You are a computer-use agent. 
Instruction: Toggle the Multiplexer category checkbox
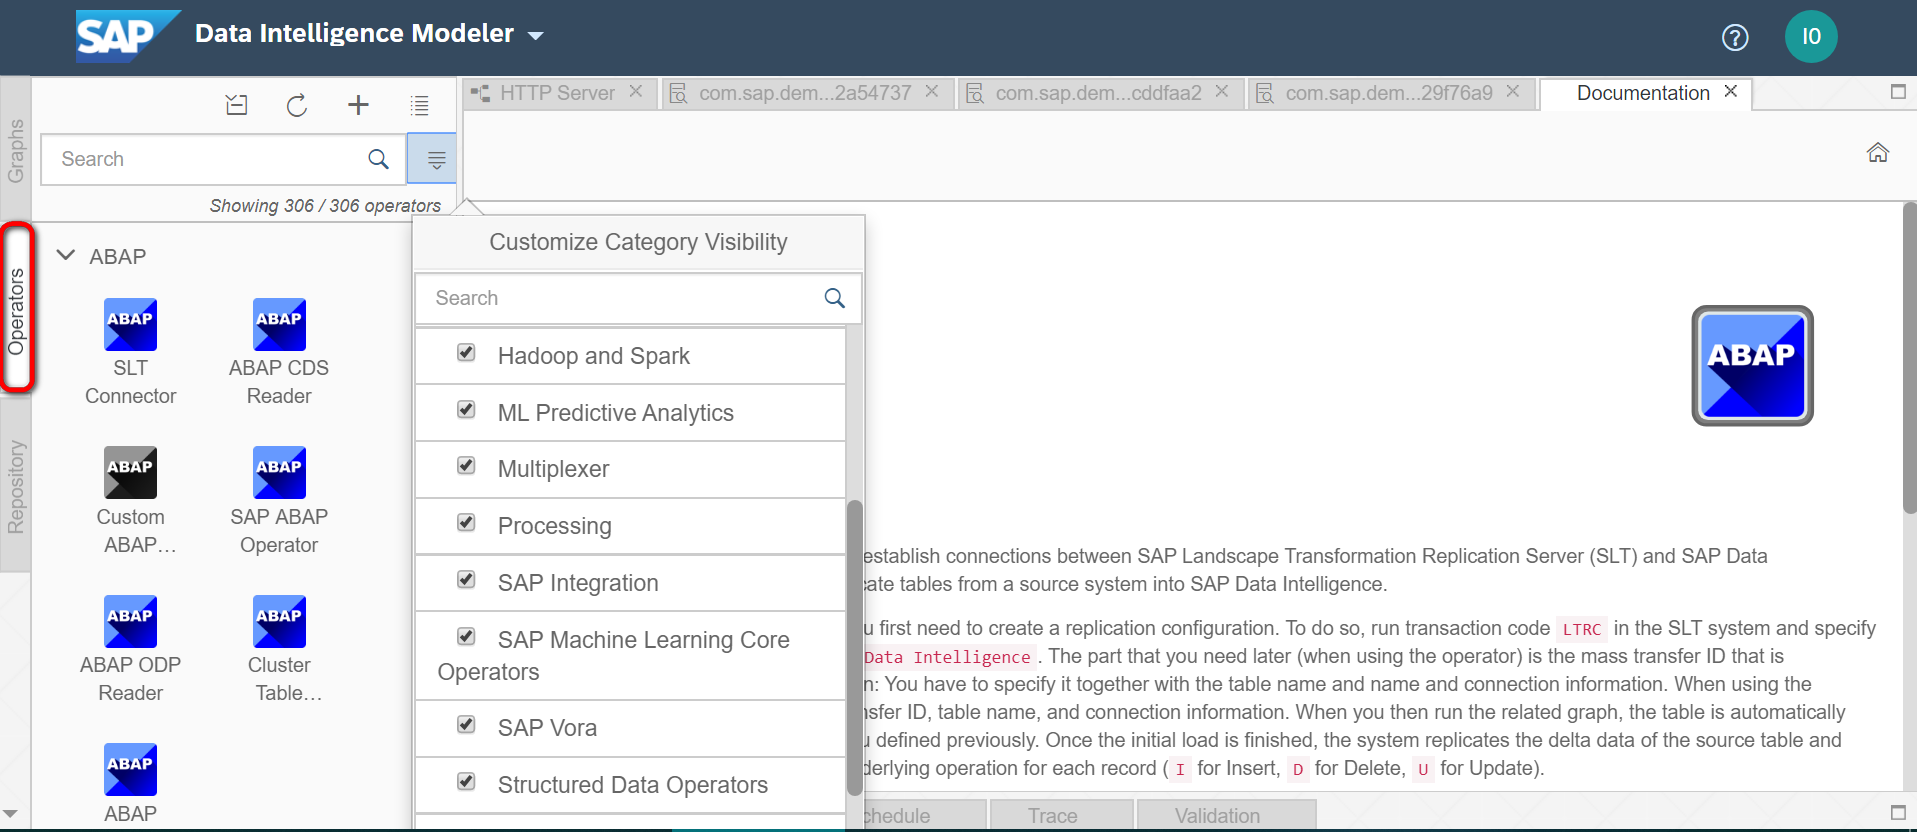pyautogui.click(x=466, y=465)
